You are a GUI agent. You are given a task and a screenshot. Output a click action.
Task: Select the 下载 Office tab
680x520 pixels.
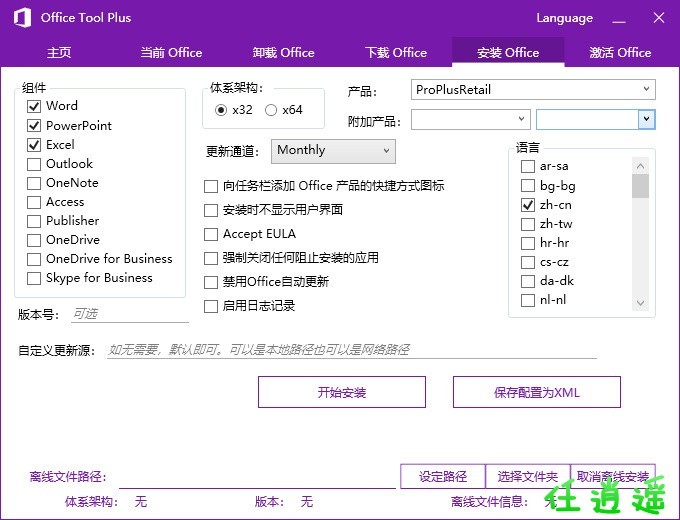pyautogui.click(x=396, y=52)
